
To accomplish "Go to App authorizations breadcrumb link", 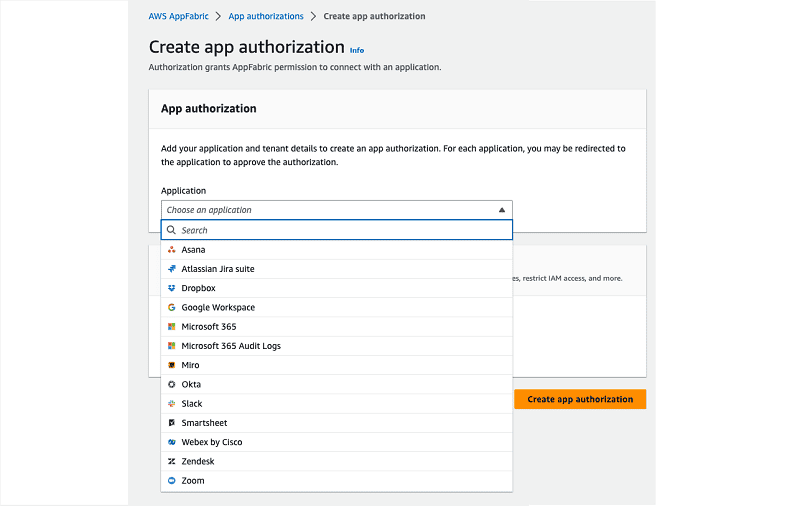I will (x=266, y=16).
